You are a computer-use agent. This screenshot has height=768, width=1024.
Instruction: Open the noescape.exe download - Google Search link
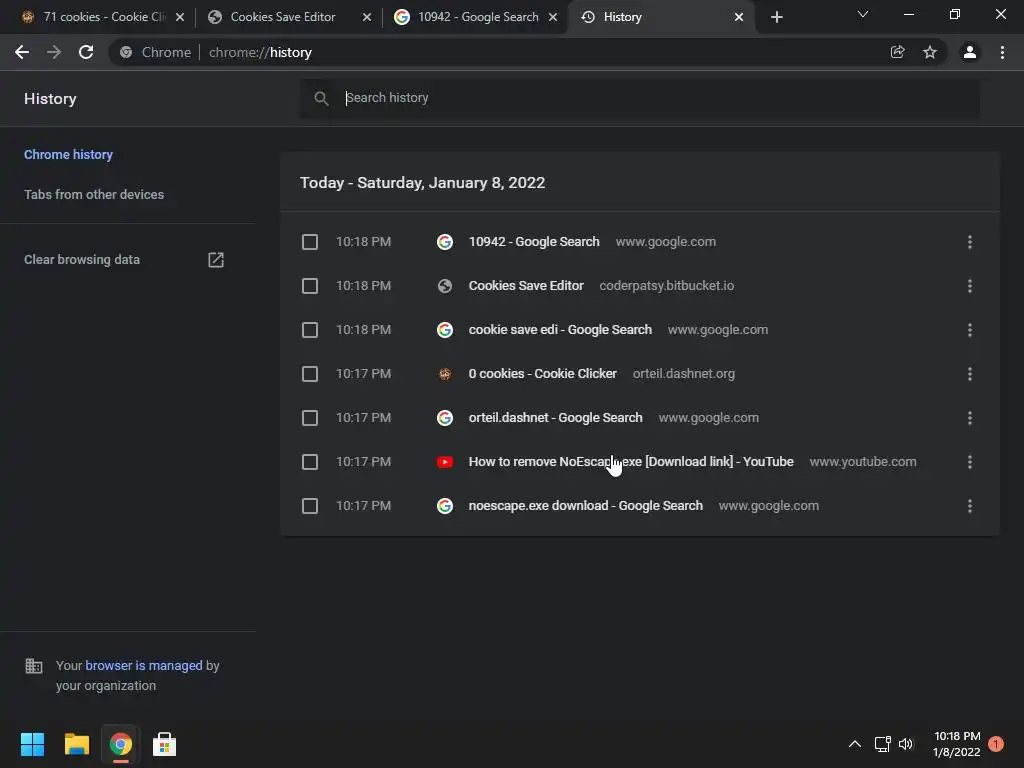(x=585, y=505)
